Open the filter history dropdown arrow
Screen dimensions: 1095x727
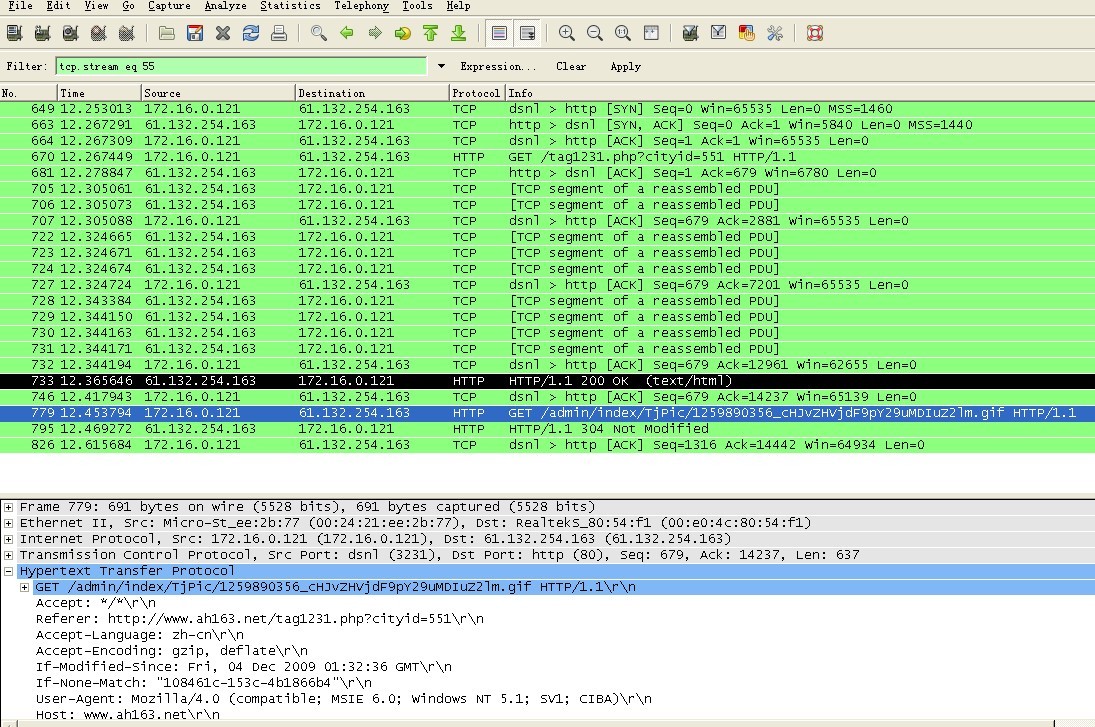click(441, 67)
